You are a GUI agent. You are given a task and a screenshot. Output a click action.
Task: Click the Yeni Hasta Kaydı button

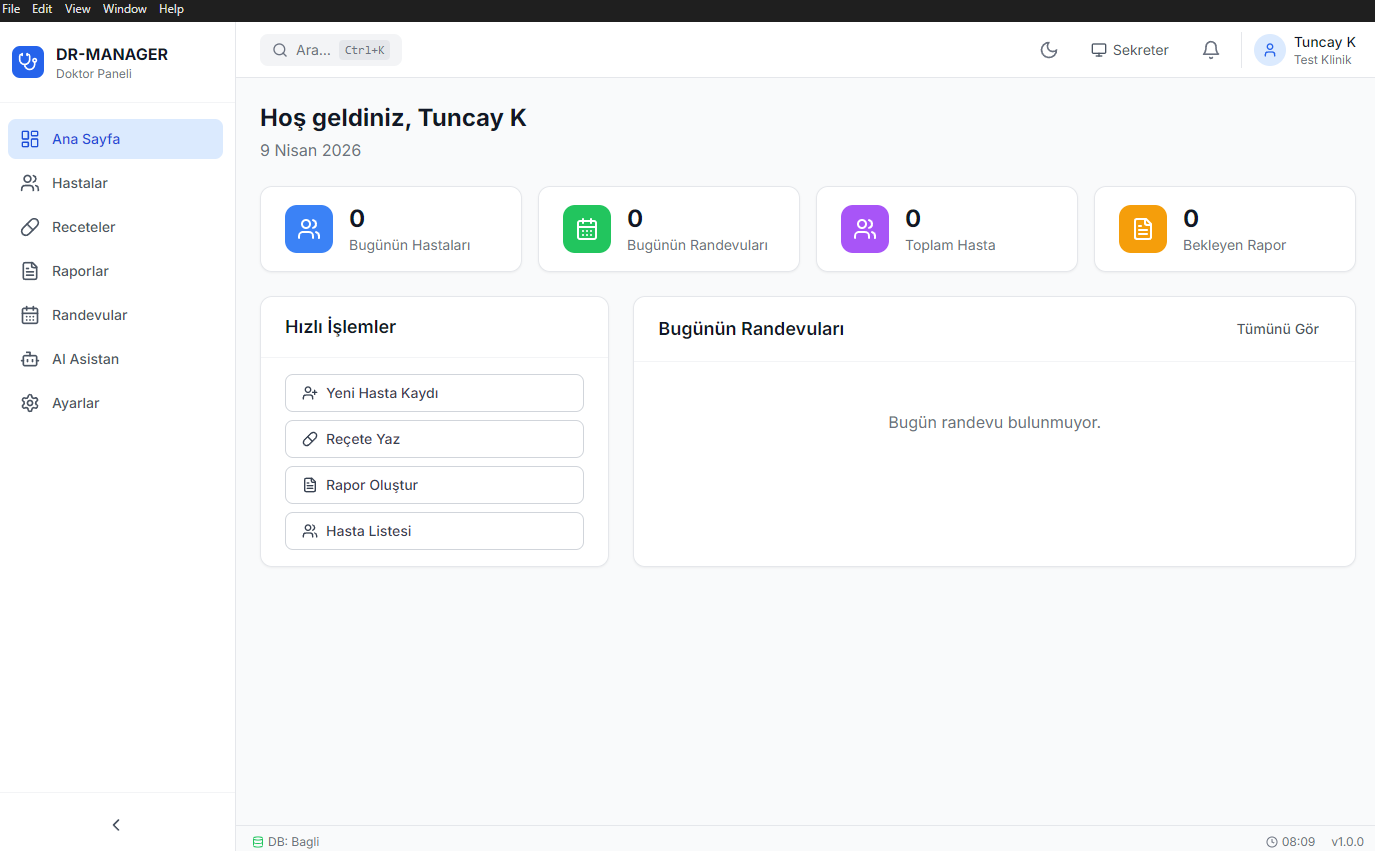click(x=434, y=392)
